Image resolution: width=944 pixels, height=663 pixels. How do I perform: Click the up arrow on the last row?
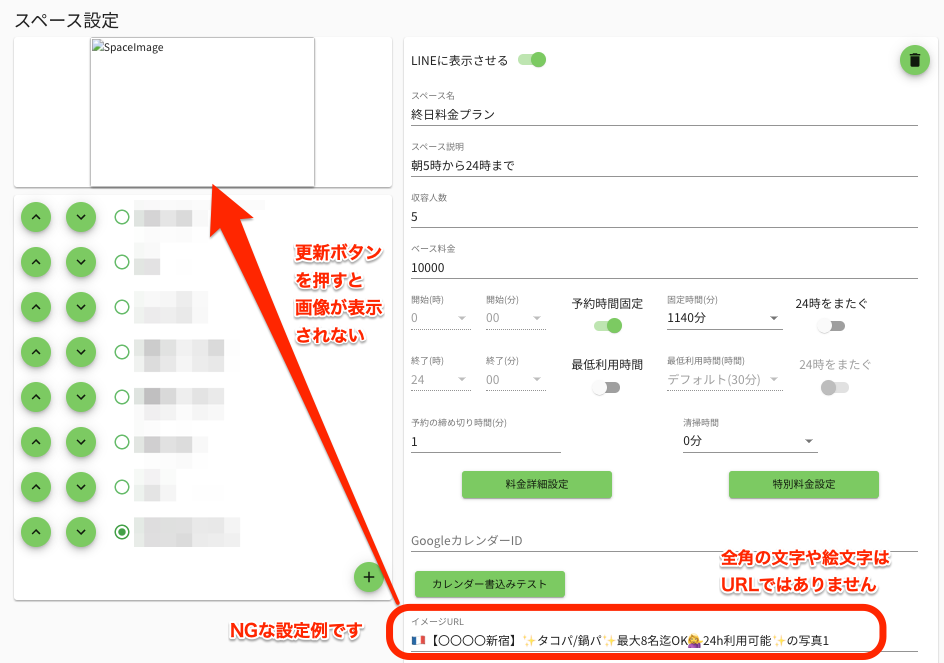35,532
